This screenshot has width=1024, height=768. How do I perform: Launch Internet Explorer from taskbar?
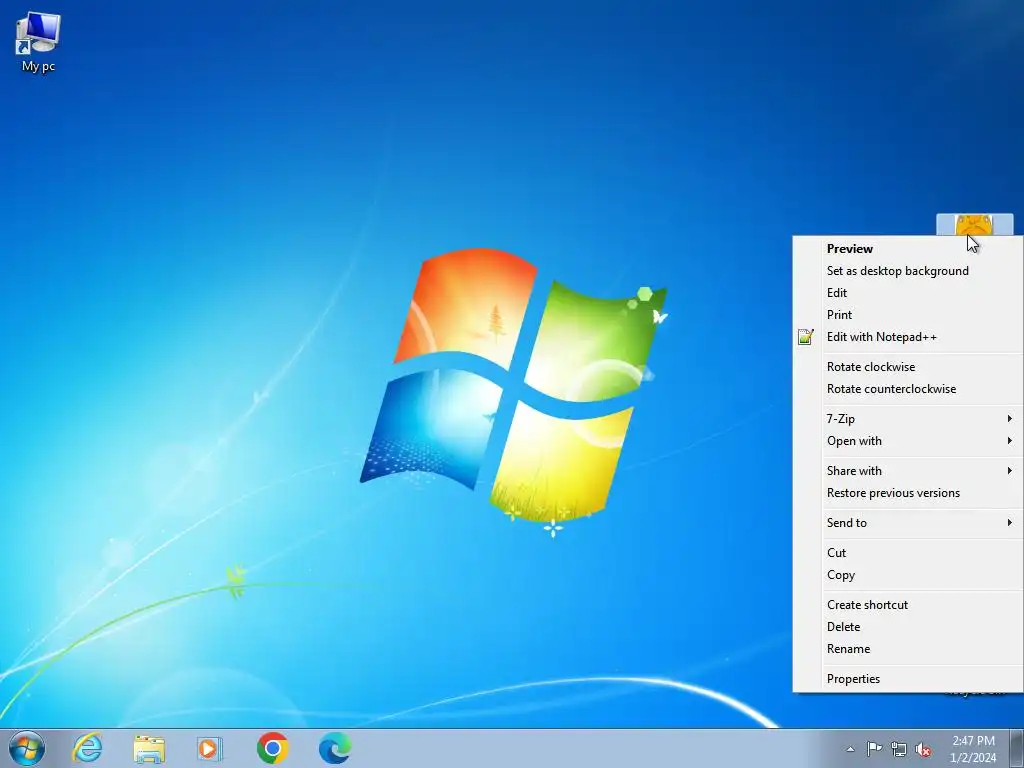point(88,748)
